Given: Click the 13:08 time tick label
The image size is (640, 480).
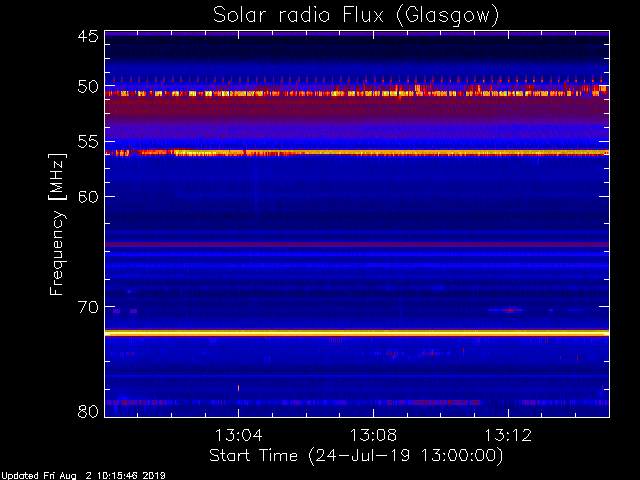Looking at the screenshot, I should point(373,435).
